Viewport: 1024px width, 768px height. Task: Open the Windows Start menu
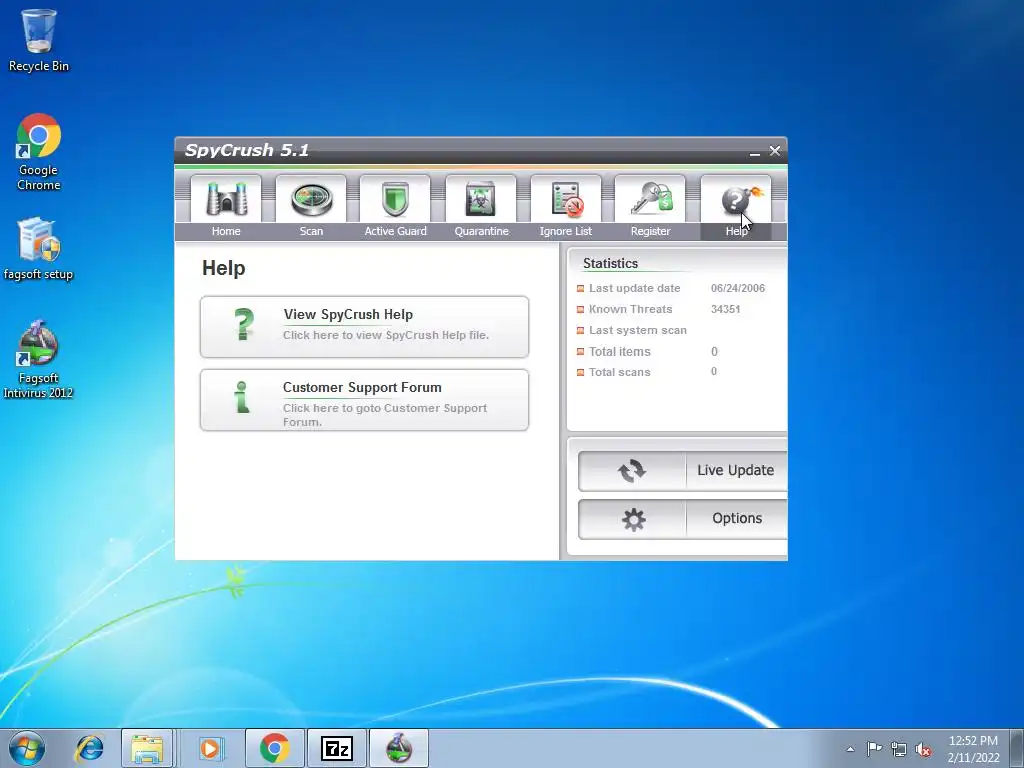click(27, 748)
